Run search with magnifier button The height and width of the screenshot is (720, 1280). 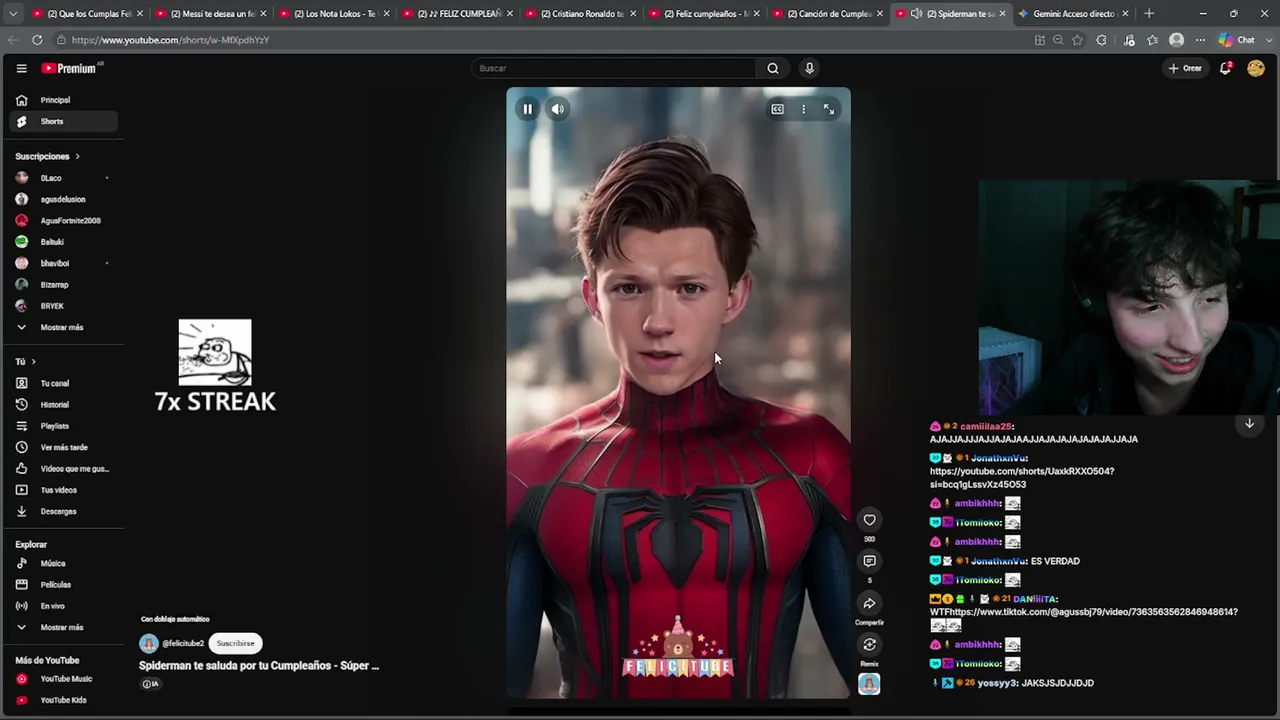(x=773, y=68)
